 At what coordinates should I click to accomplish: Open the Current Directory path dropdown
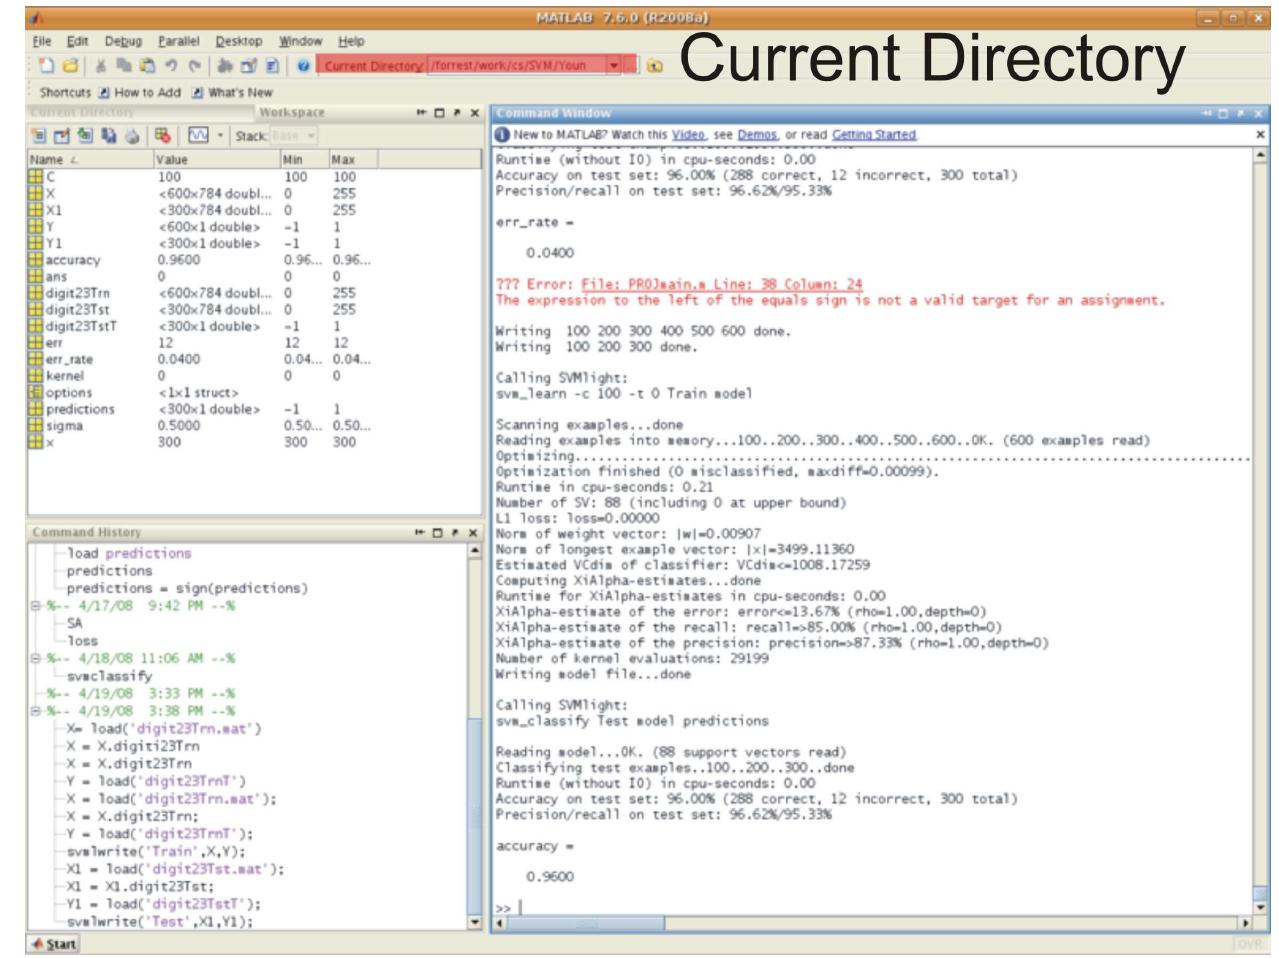click(x=614, y=66)
